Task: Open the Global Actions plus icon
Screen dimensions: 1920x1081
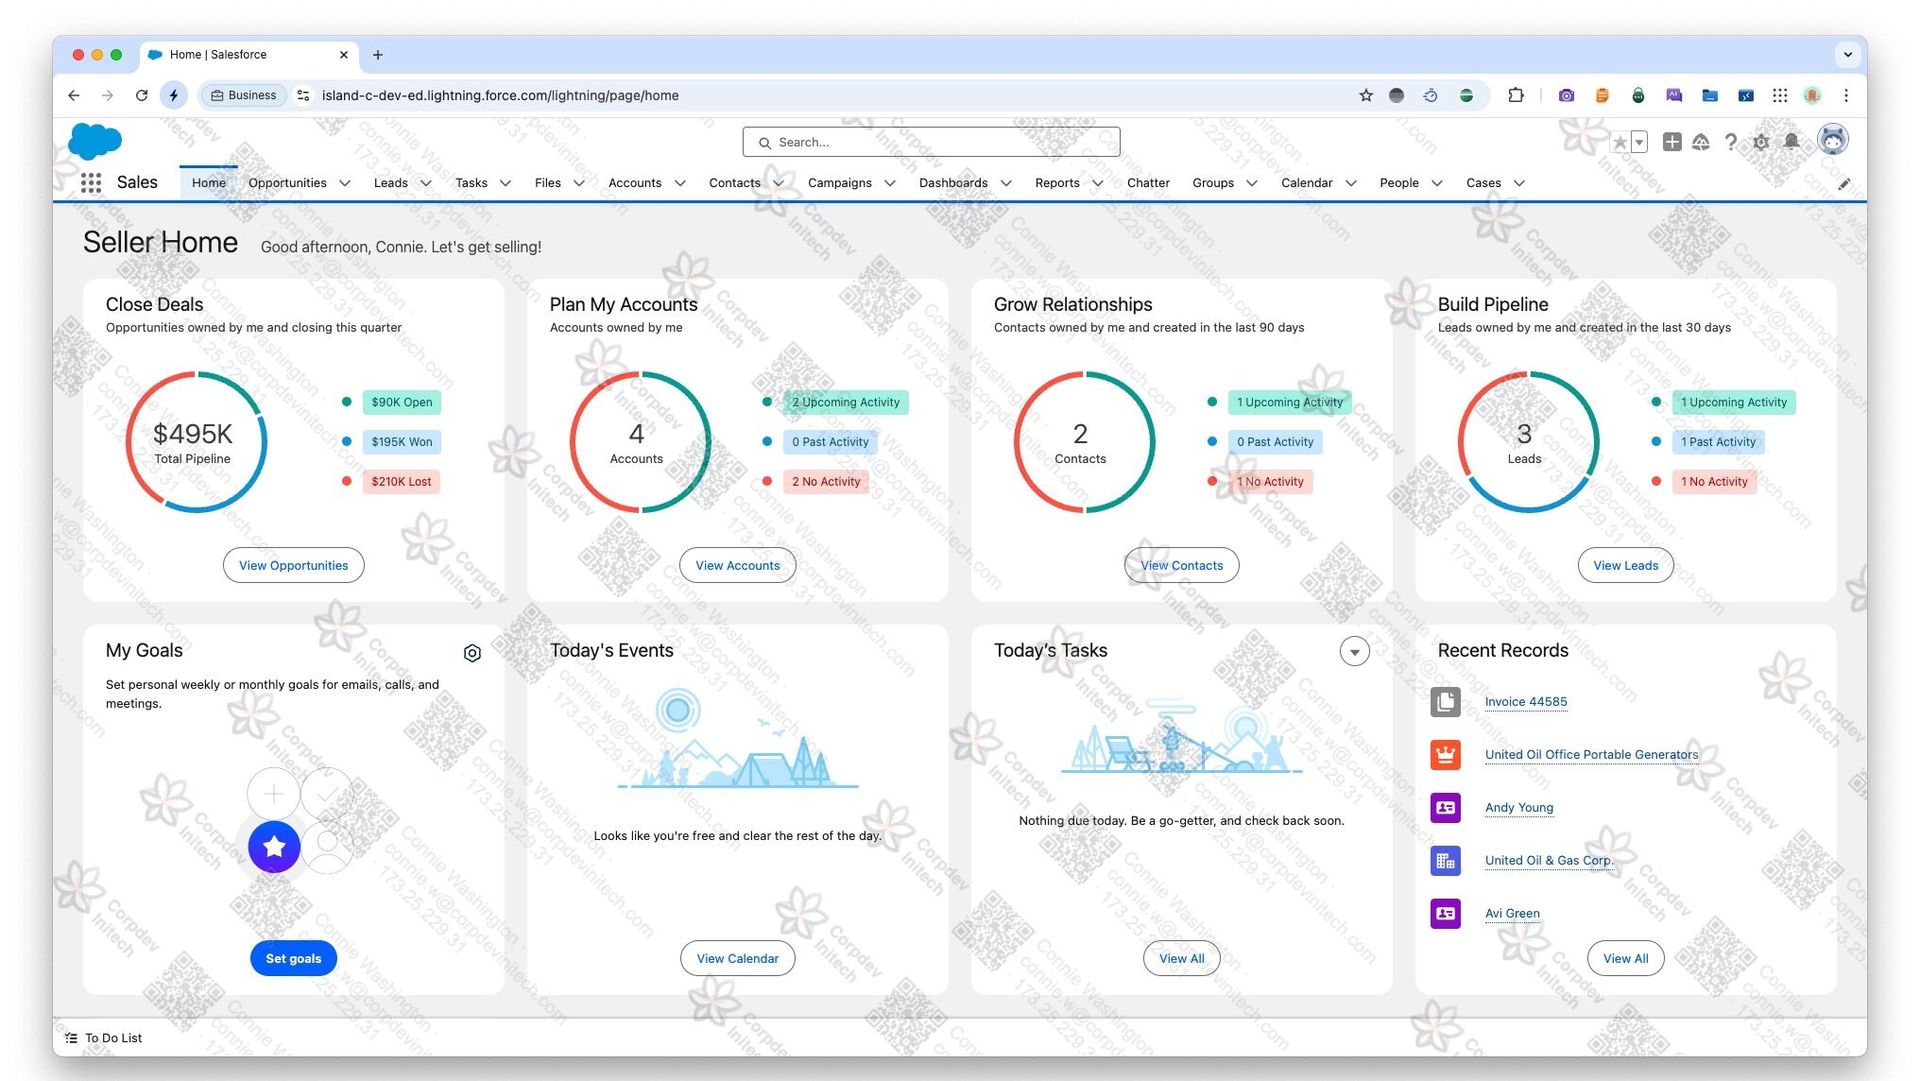Action: click(x=1672, y=142)
